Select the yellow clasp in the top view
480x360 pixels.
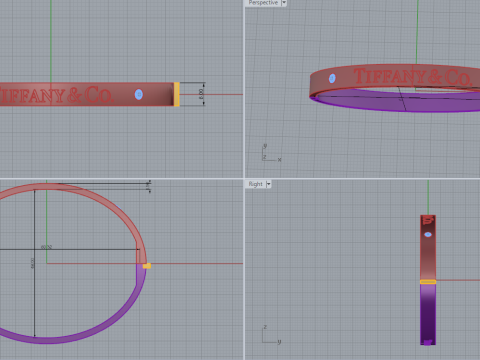pyautogui.click(x=147, y=266)
